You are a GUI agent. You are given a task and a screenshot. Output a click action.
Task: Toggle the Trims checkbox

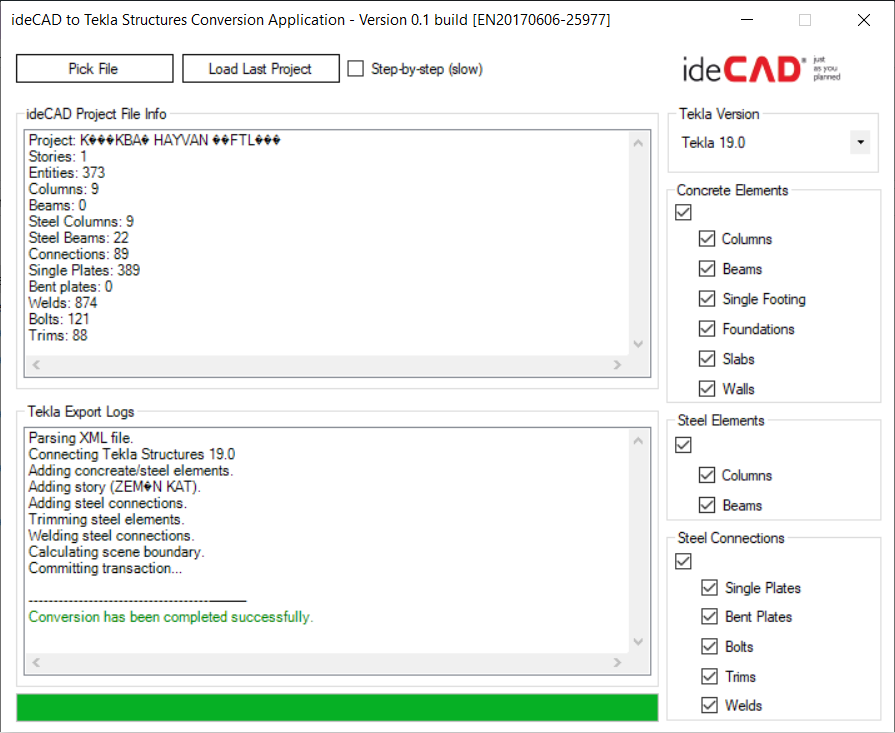coord(709,676)
